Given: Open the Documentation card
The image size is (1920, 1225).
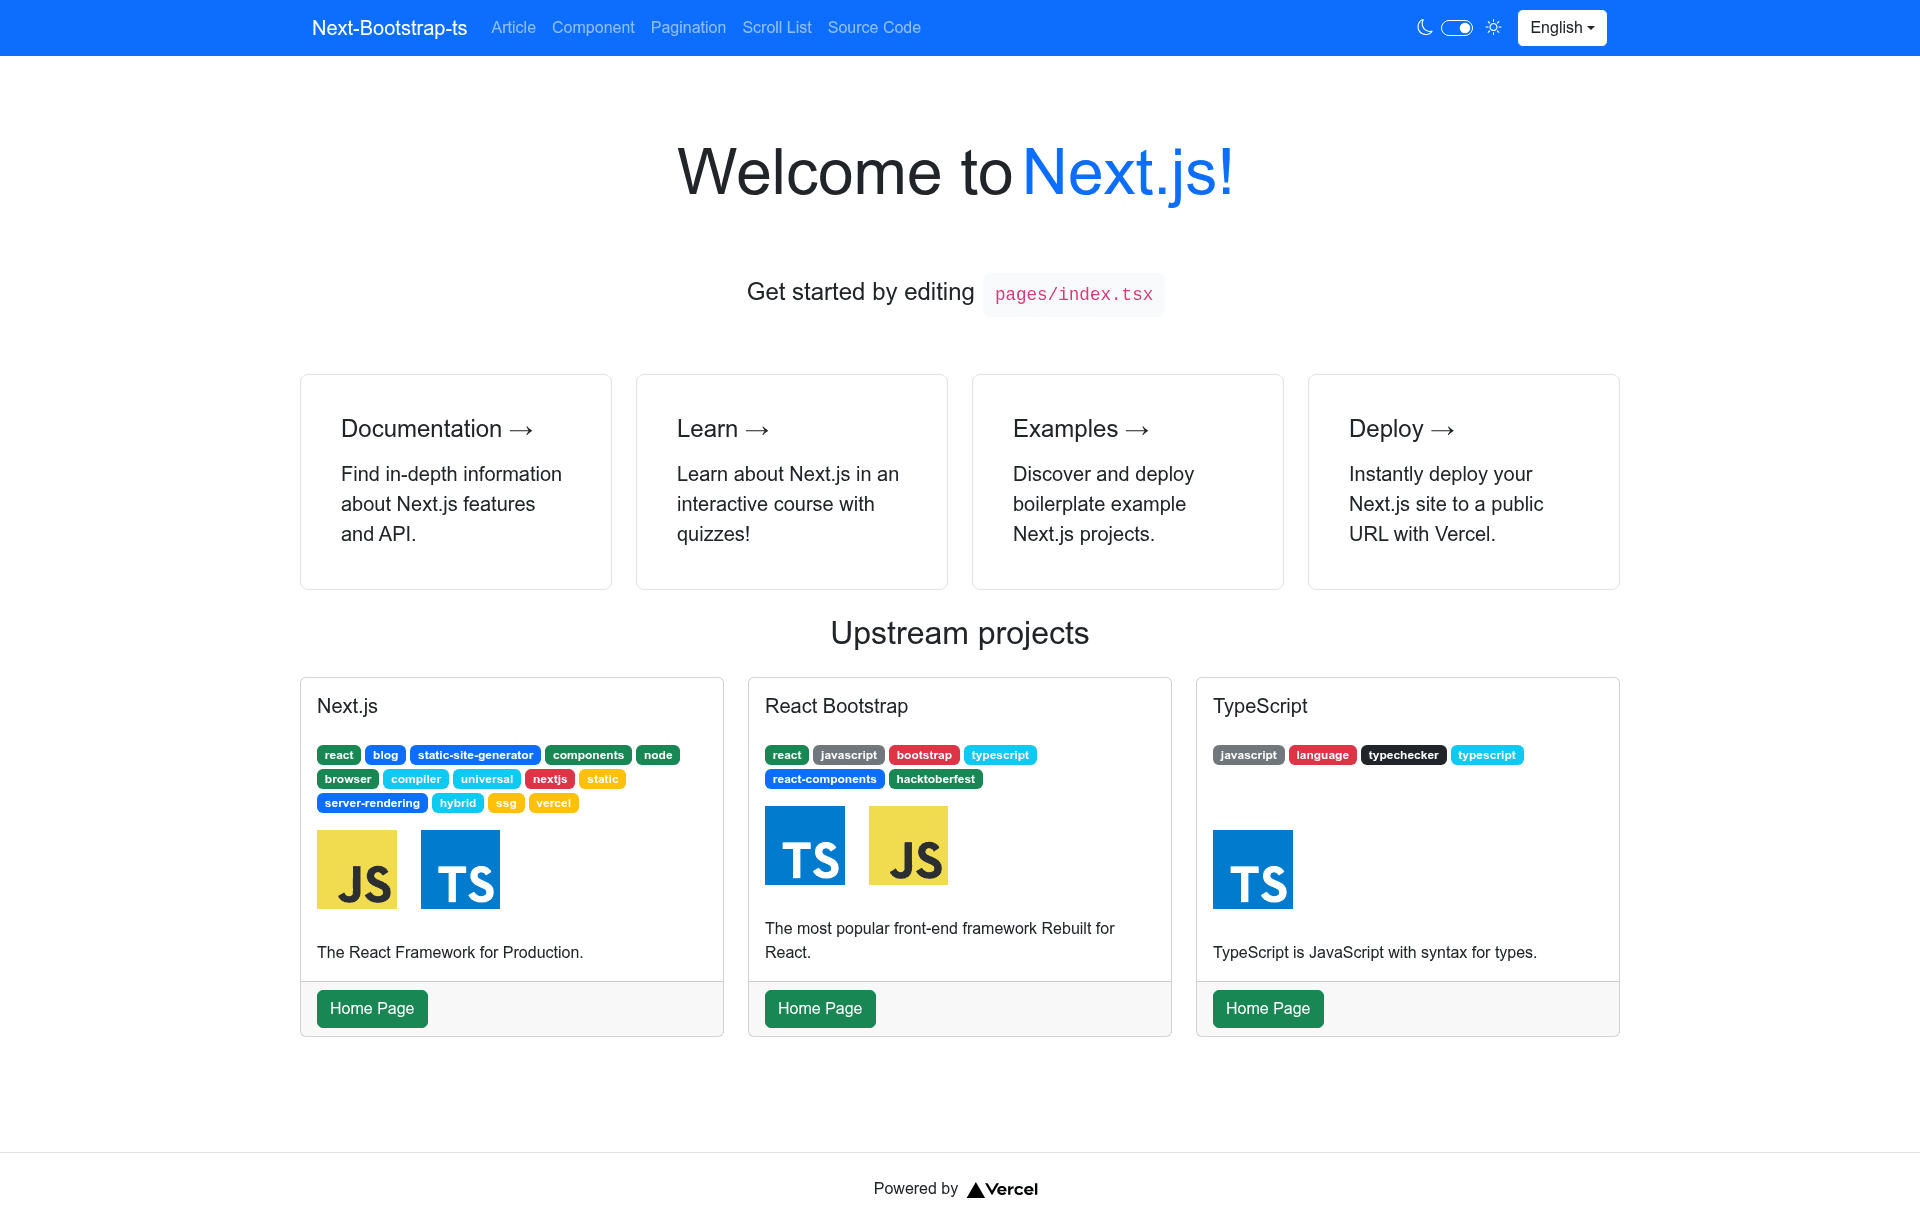Looking at the screenshot, I should [456, 482].
